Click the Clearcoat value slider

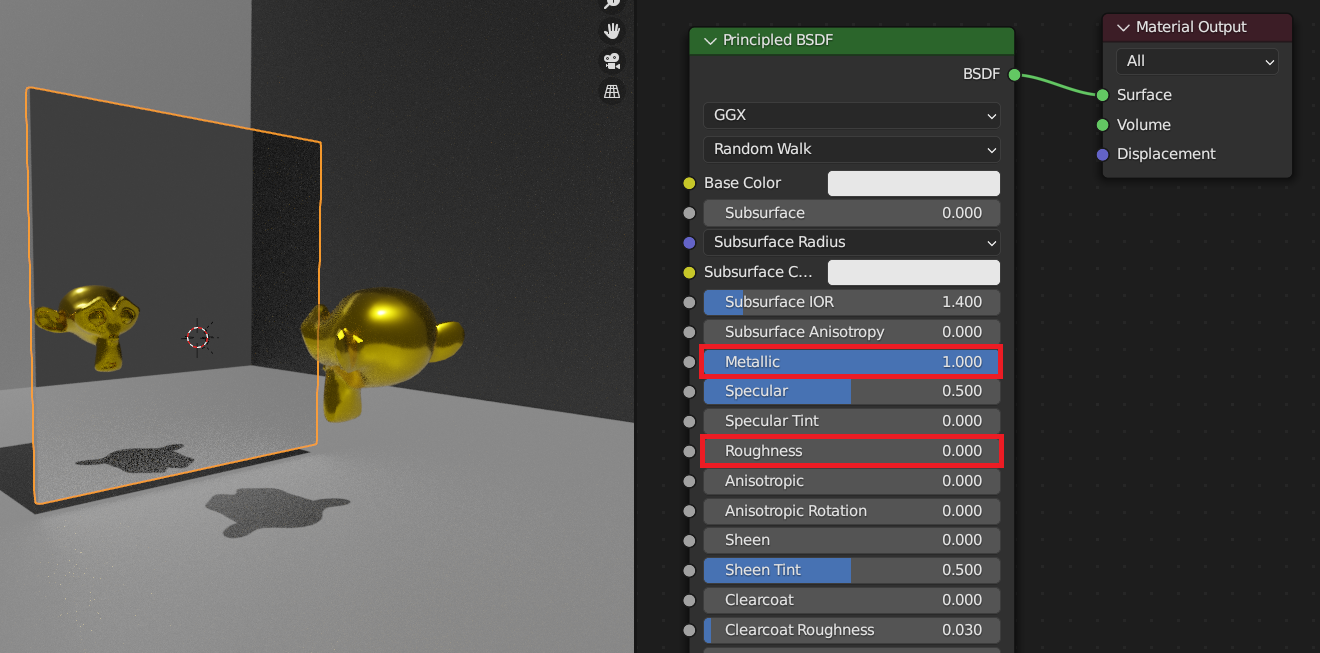point(851,600)
